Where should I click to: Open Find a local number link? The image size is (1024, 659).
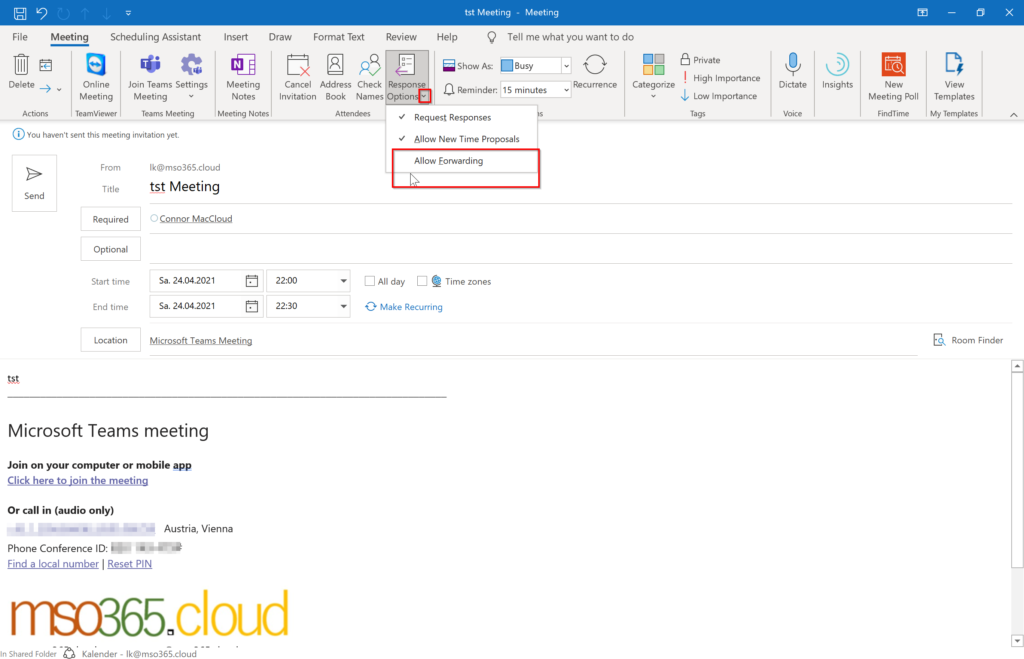[x=53, y=564]
